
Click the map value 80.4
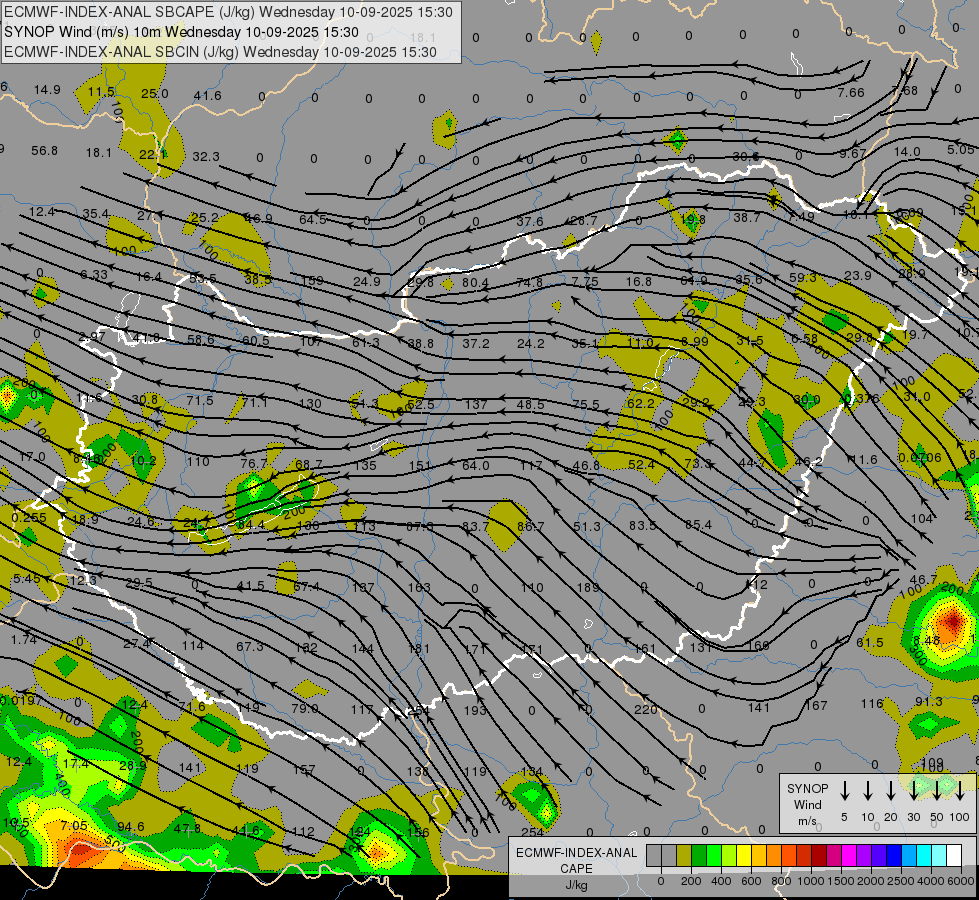(x=475, y=282)
